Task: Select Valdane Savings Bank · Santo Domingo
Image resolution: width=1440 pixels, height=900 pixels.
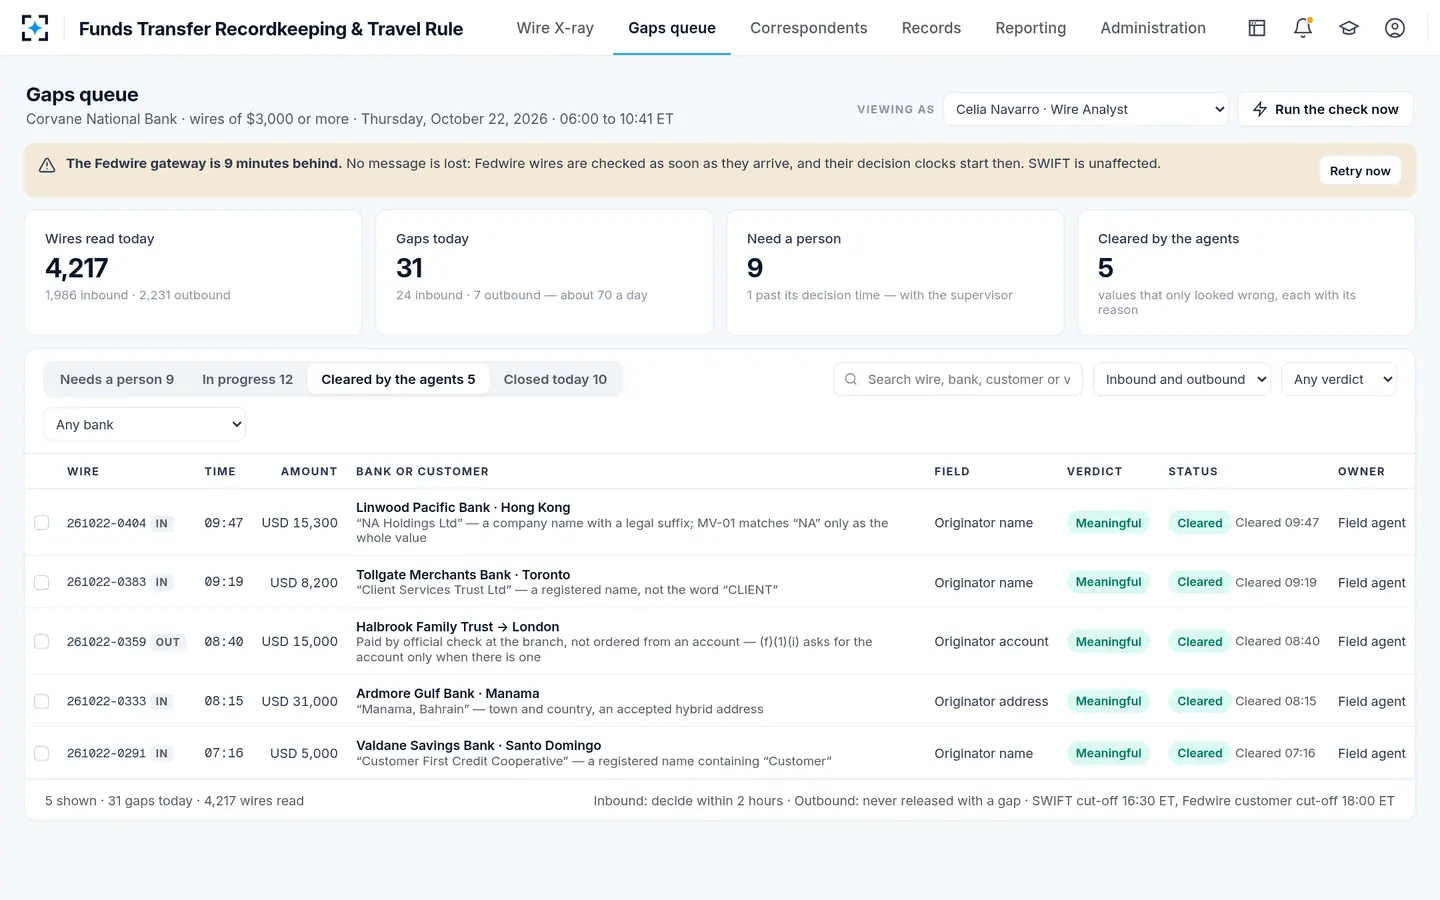Action: click(478, 745)
